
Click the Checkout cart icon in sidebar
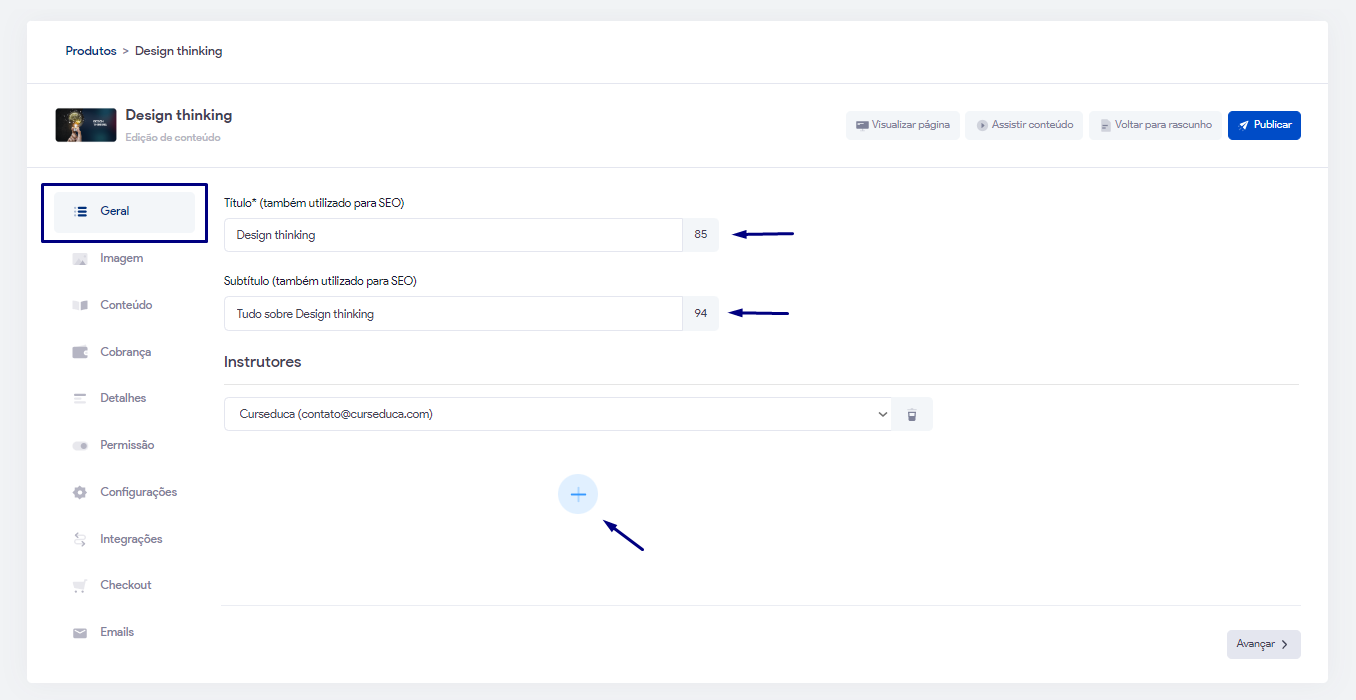[x=80, y=586]
